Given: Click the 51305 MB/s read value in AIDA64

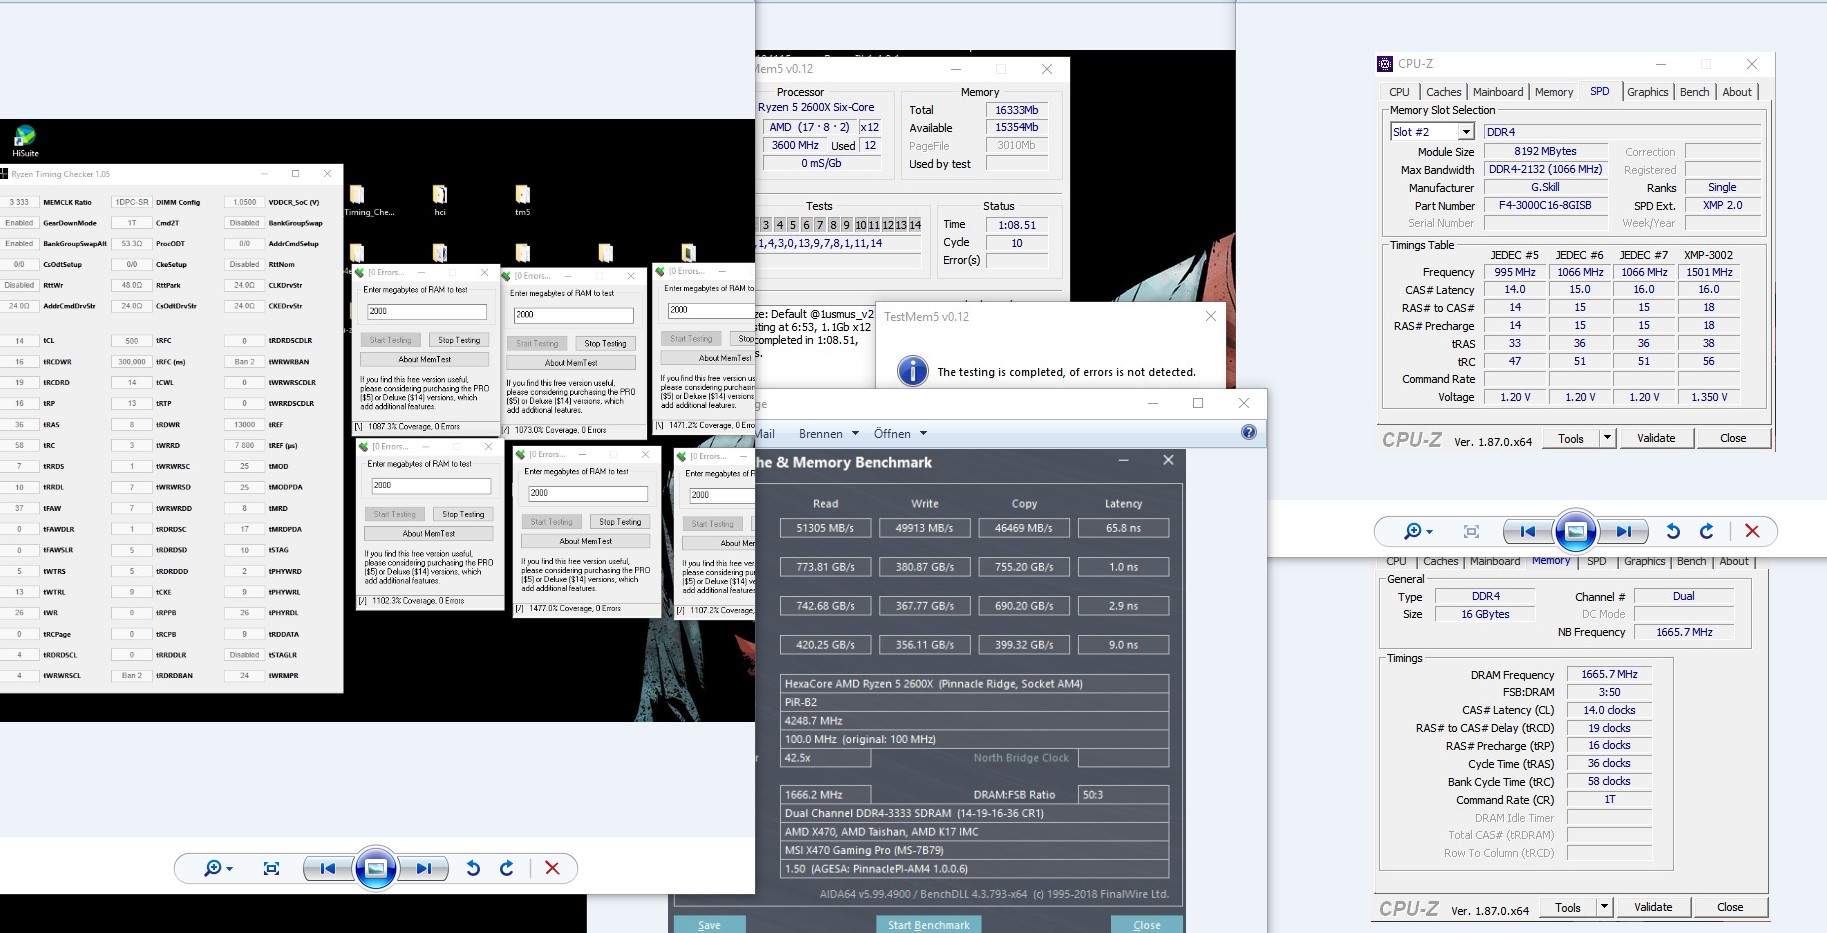Looking at the screenshot, I should 825,528.
